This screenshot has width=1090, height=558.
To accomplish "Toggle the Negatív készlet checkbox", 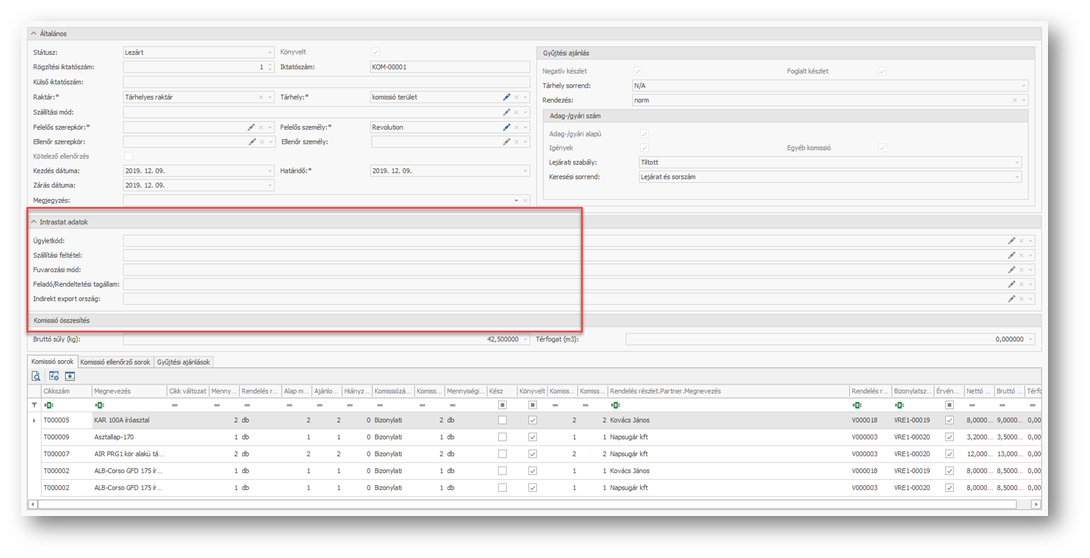I will 638,71.
